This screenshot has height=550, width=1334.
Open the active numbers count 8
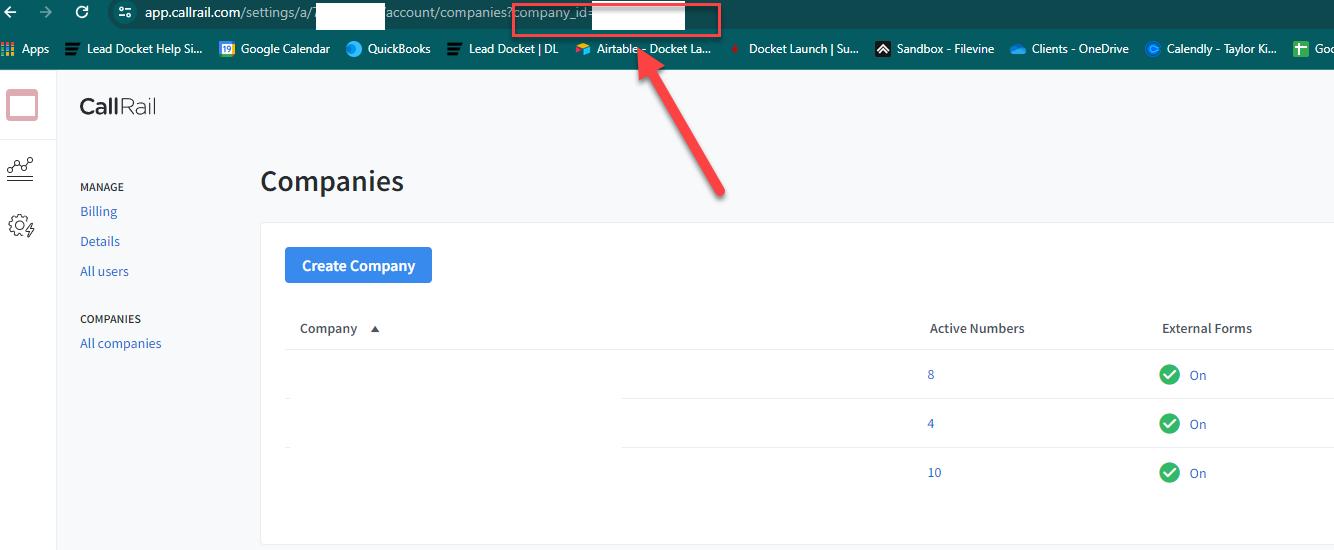point(931,375)
